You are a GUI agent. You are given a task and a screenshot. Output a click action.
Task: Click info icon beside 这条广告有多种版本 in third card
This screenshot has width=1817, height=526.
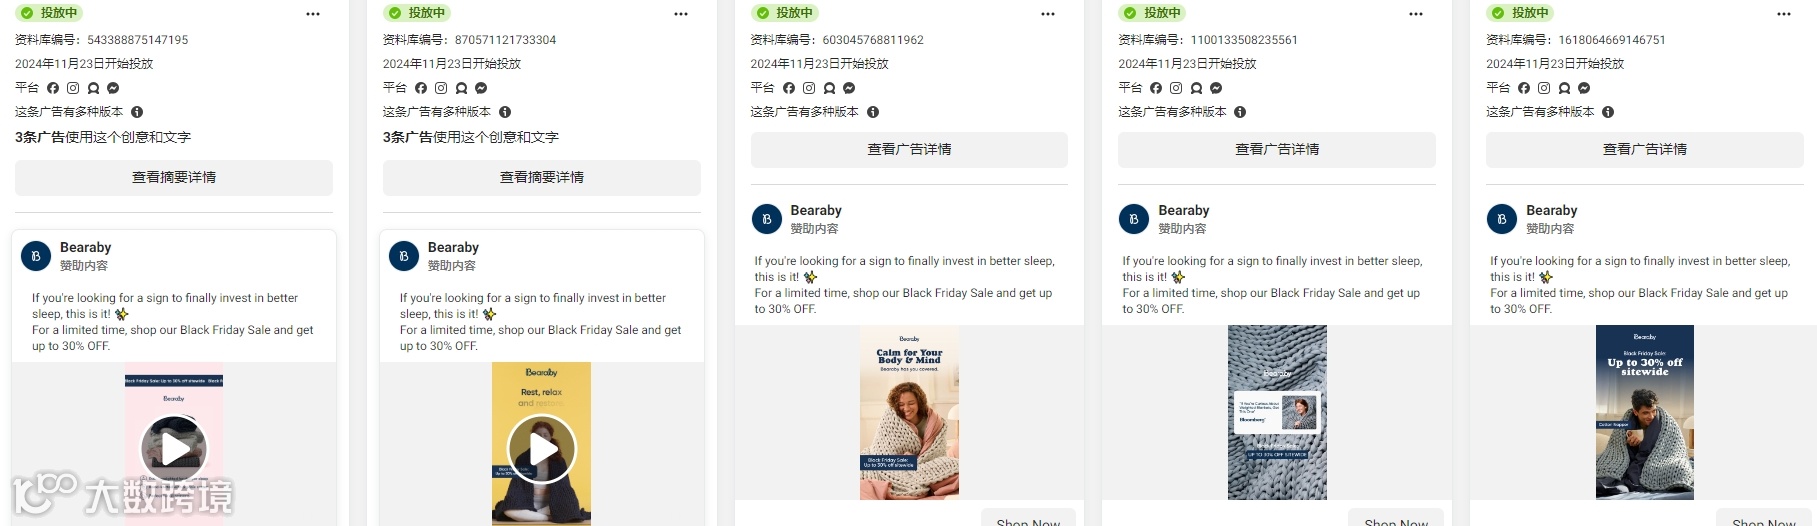(873, 112)
